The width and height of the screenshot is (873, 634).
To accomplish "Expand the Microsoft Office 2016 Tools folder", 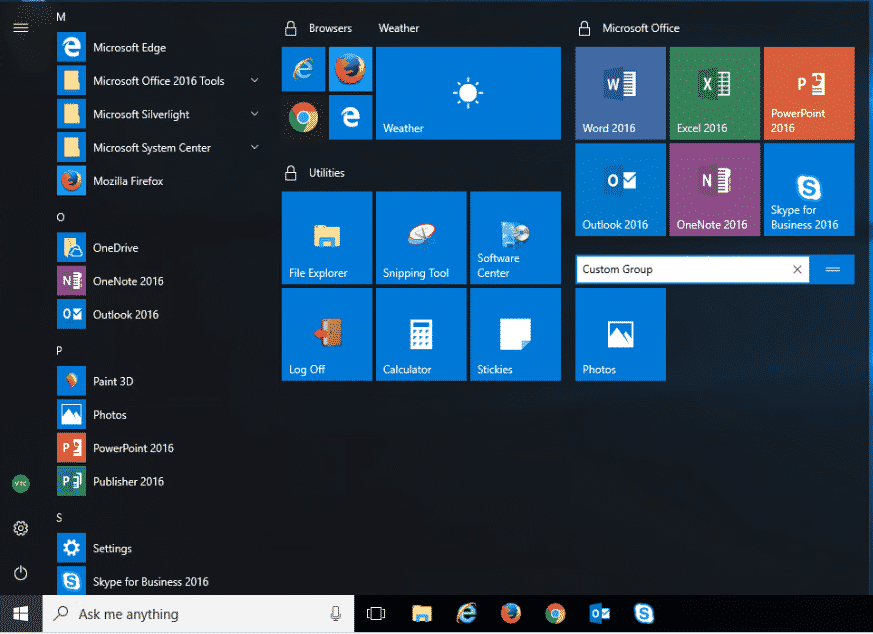I will click(x=254, y=81).
